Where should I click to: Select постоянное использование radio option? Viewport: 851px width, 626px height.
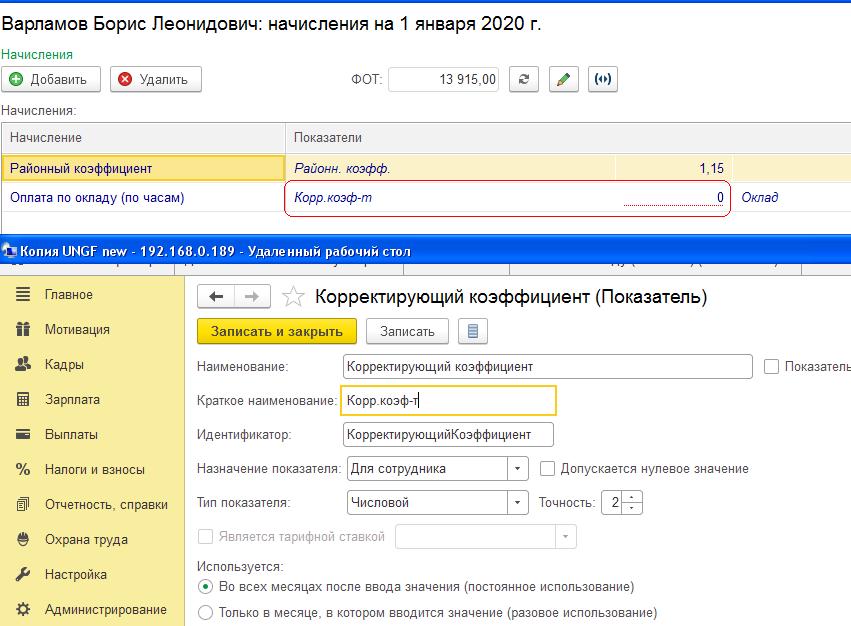coord(206,587)
